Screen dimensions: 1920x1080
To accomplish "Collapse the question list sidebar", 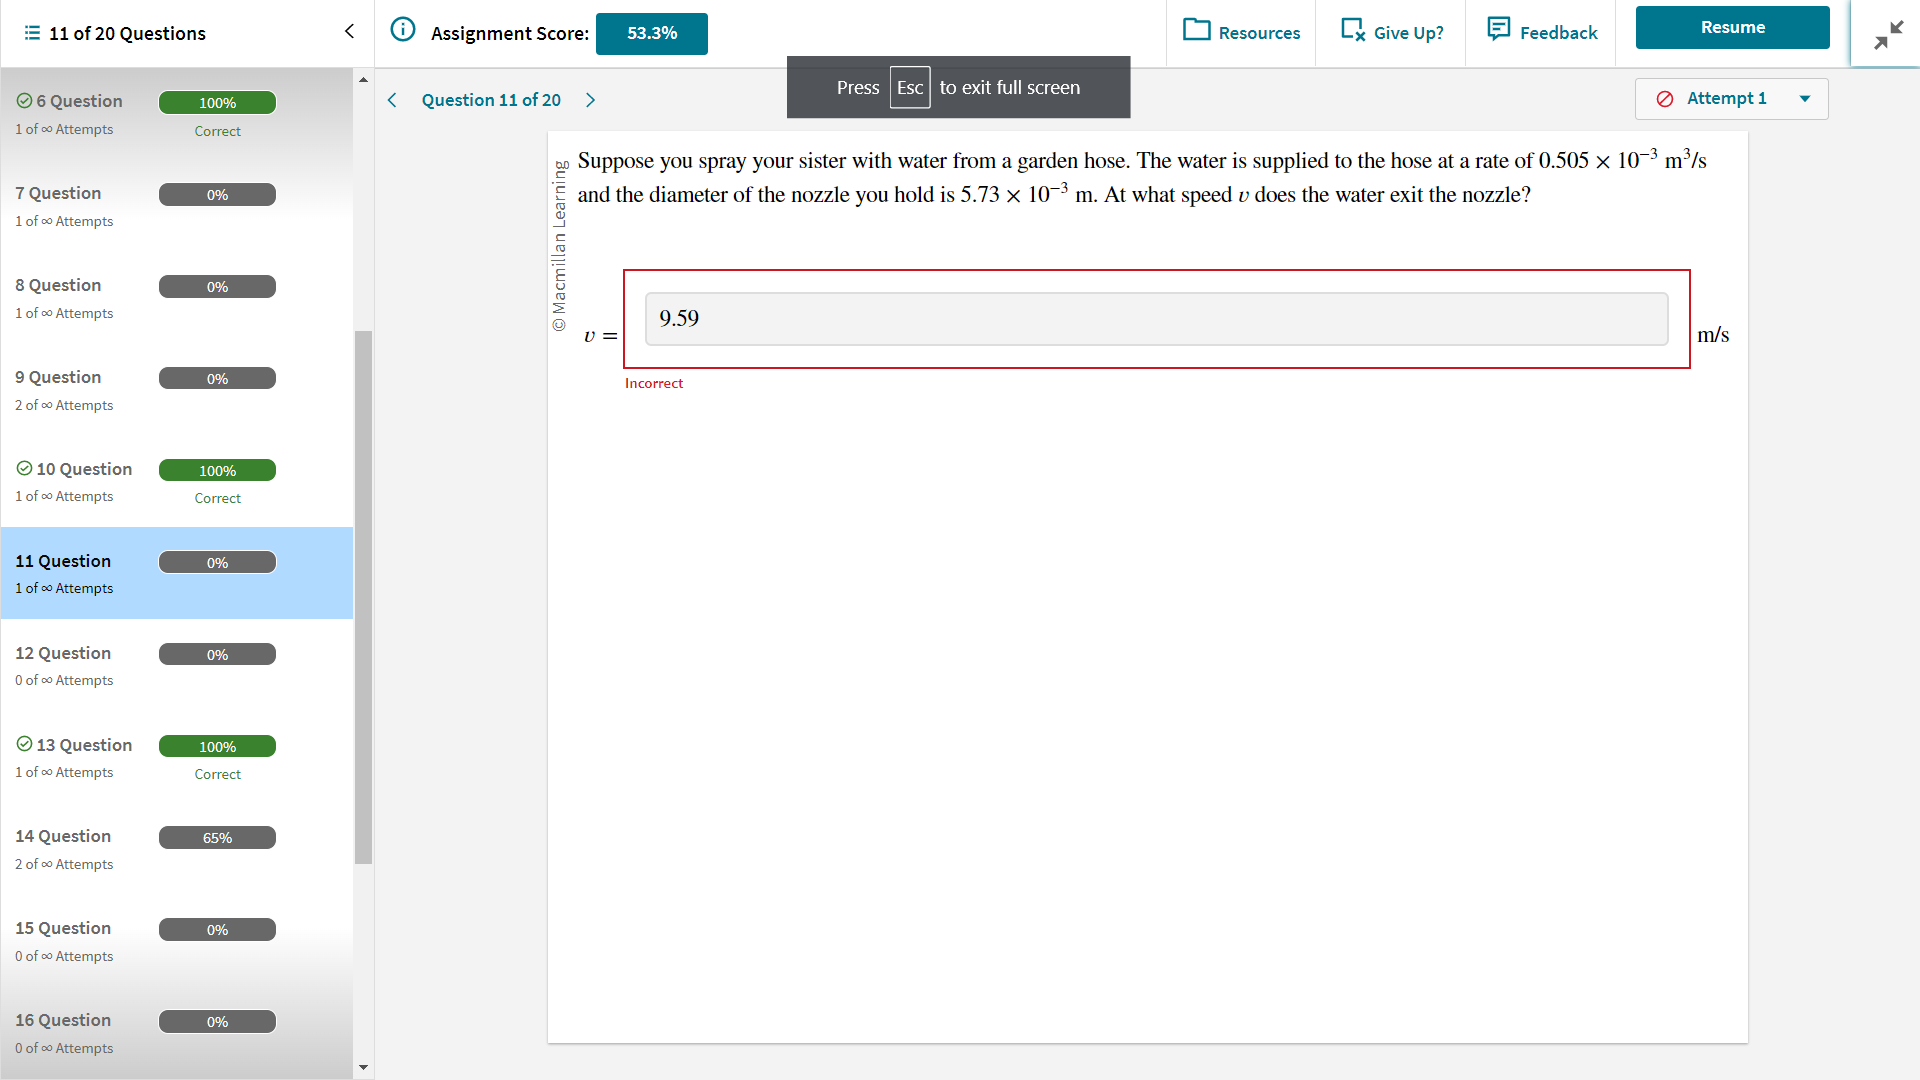I will (x=349, y=32).
